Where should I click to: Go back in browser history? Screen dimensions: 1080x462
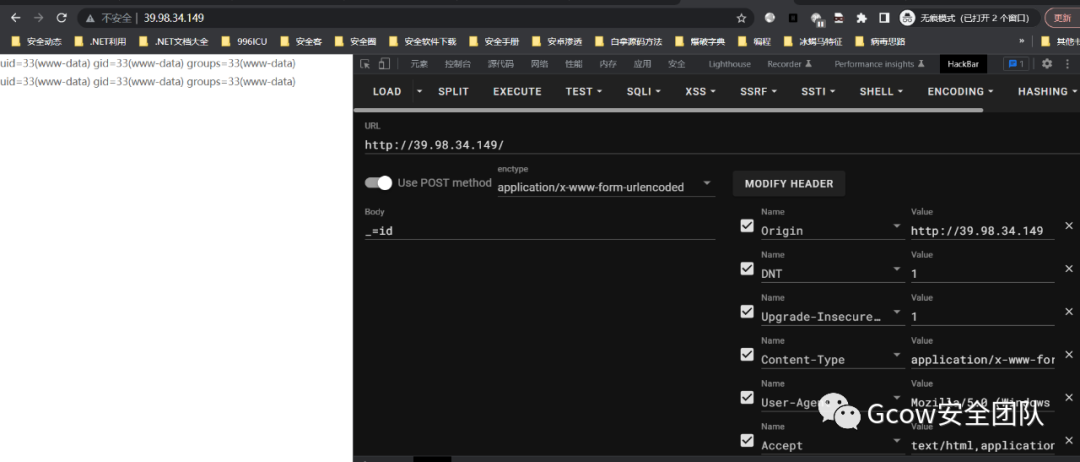pyautogui.click(x=16, y=18)
